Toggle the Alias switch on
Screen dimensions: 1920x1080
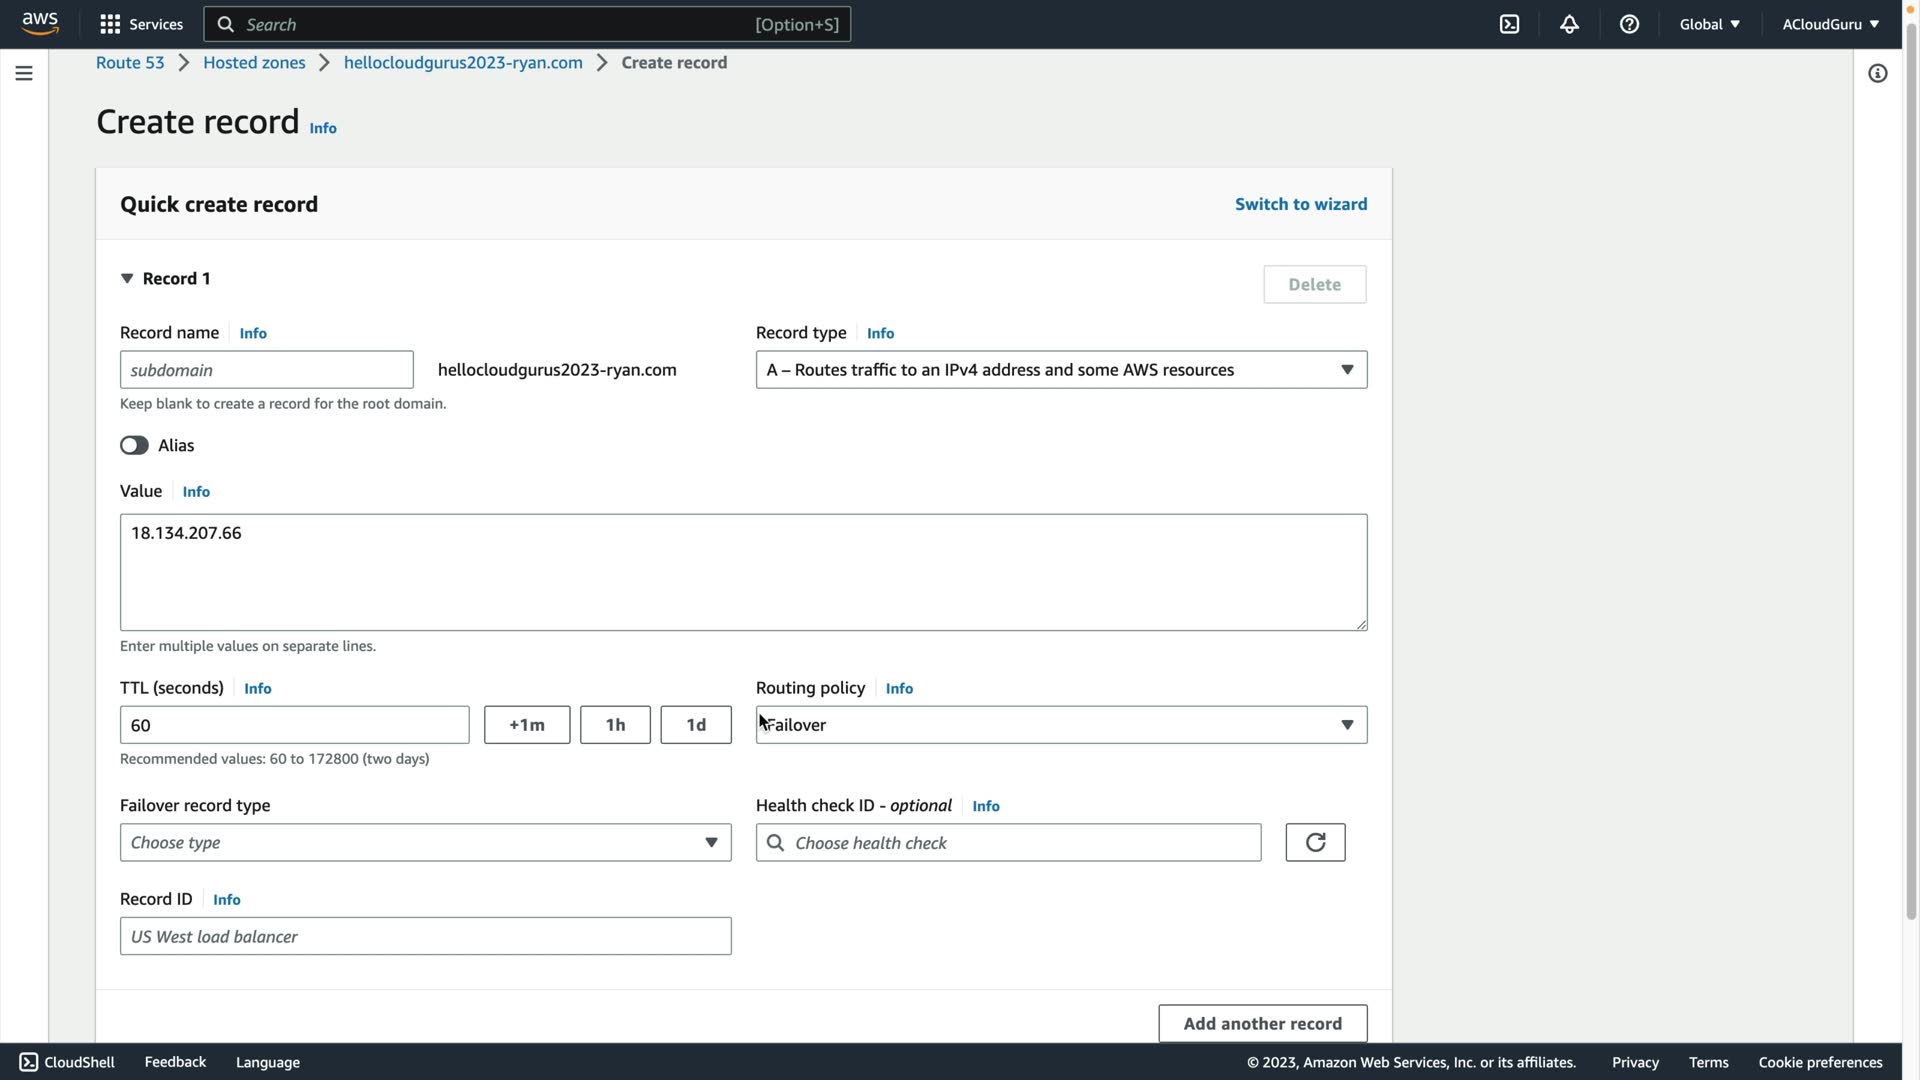134,445
